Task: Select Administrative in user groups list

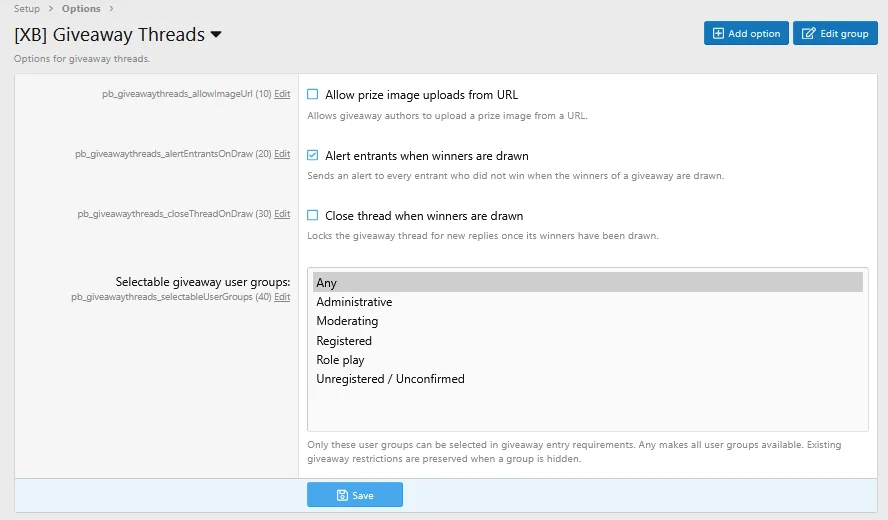Action: (588, 302)
